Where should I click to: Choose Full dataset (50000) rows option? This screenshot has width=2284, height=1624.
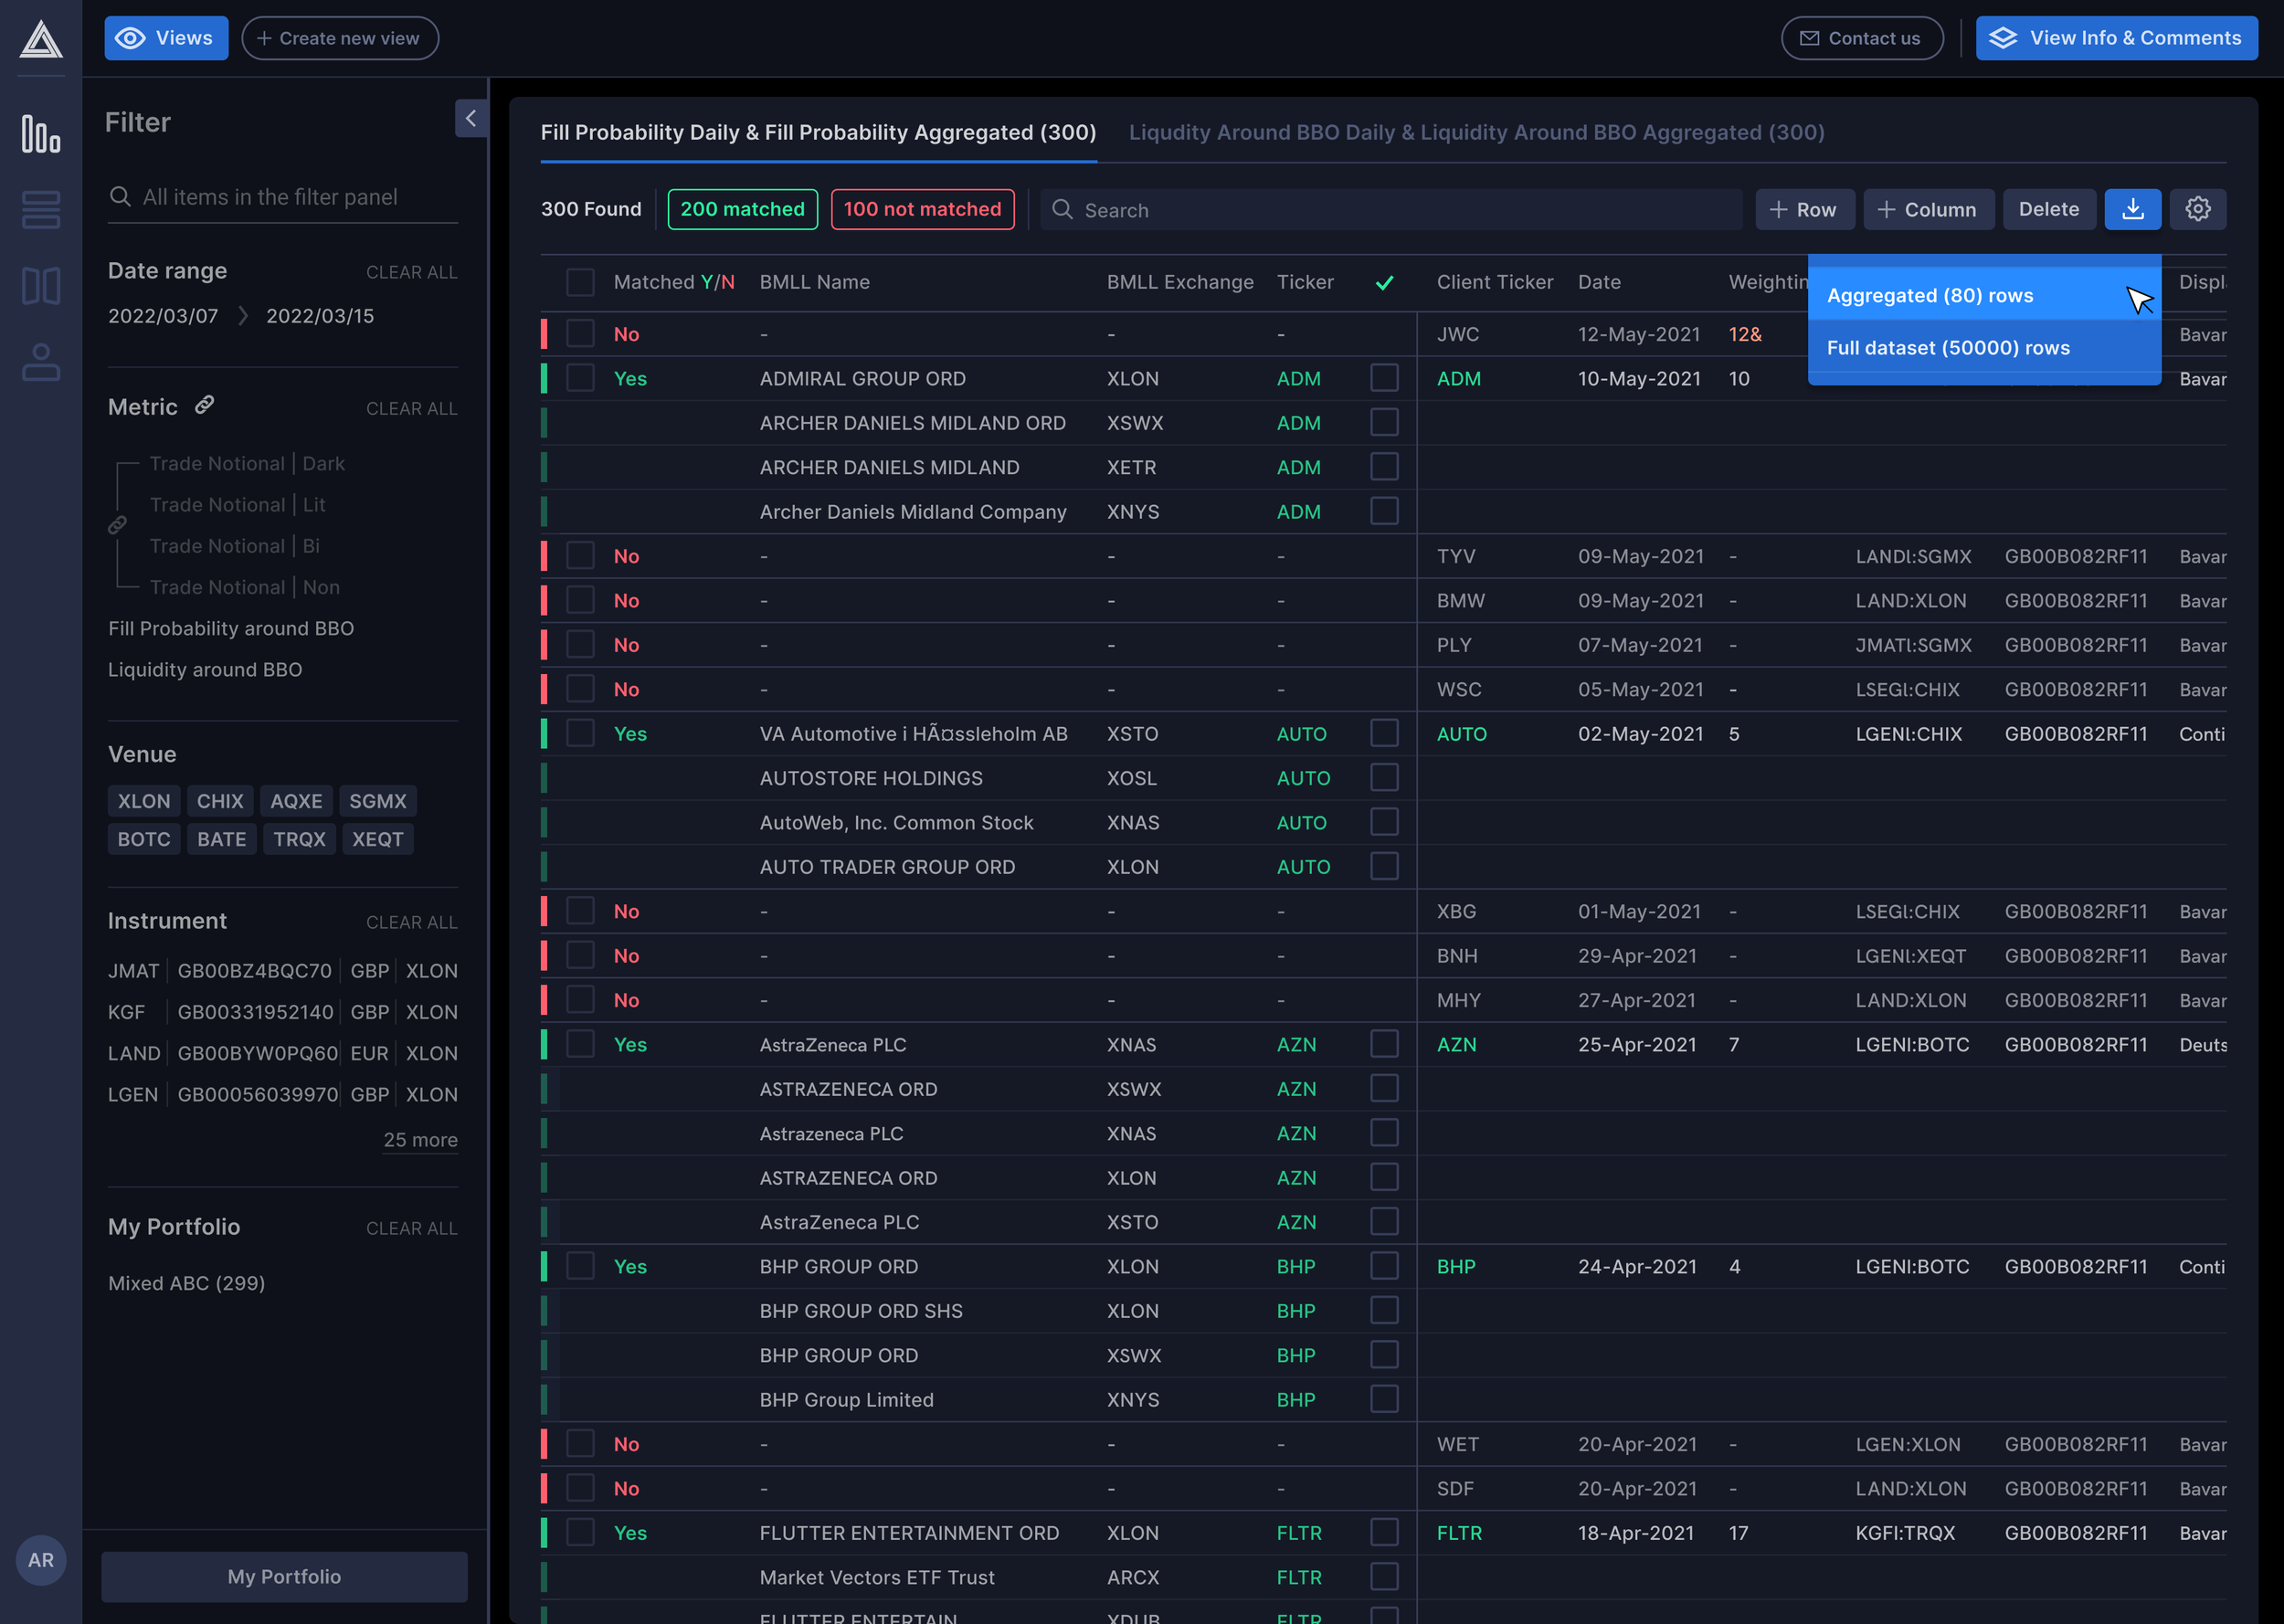[1947, 348]
